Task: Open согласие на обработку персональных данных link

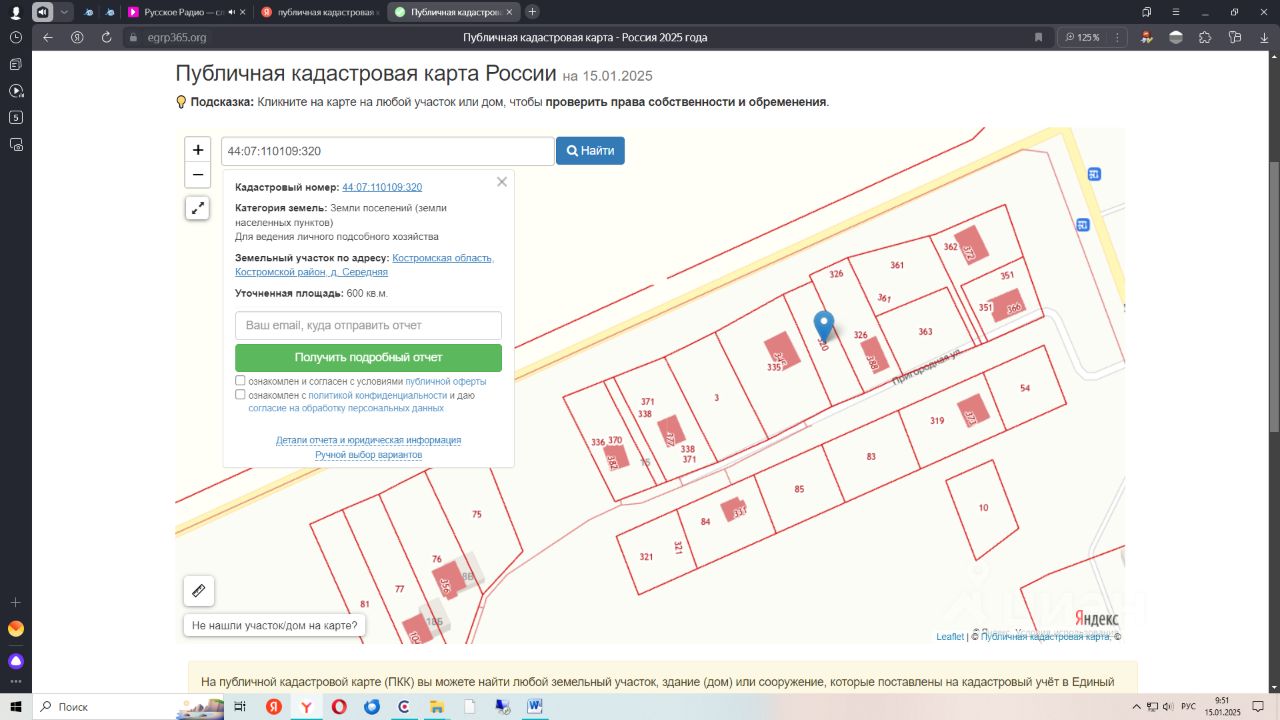Action: (346, 409)
